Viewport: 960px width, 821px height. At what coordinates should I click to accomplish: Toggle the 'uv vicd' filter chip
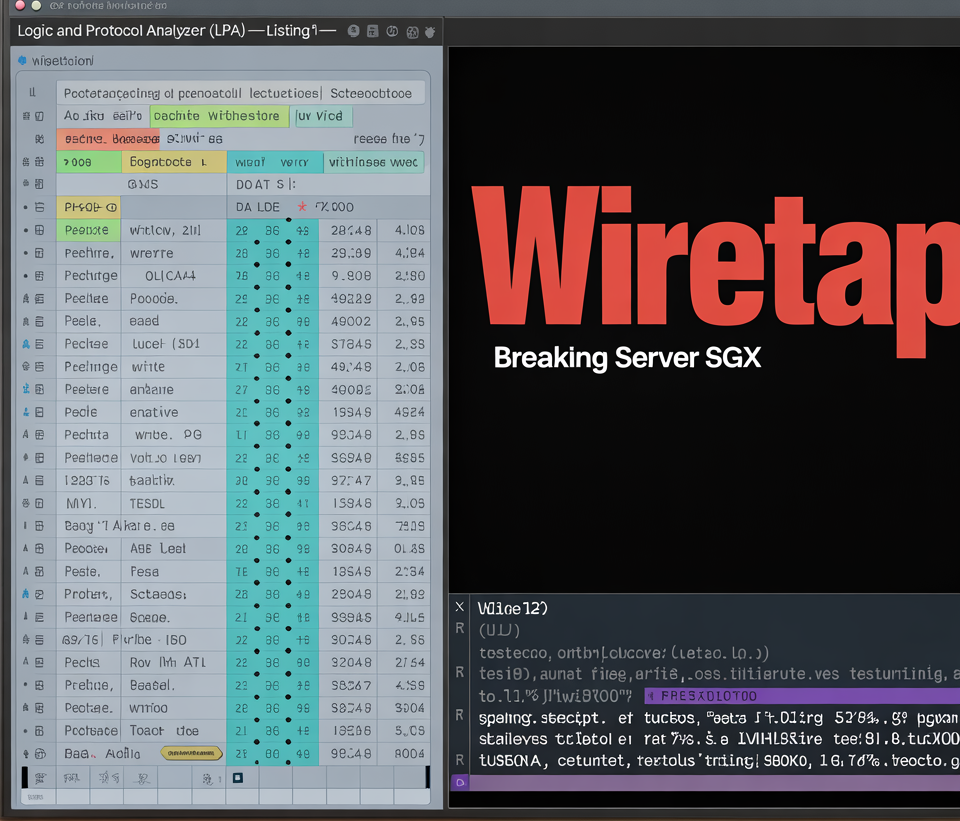click(x=320, y=116)
